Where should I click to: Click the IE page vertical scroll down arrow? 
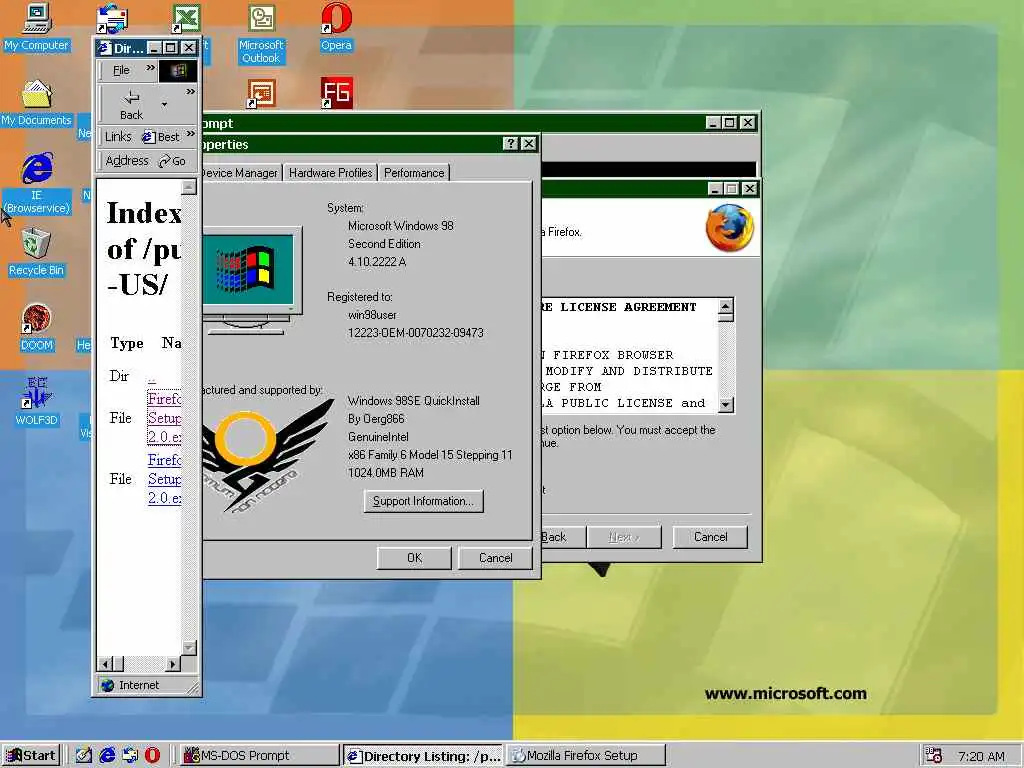(189, 648)
